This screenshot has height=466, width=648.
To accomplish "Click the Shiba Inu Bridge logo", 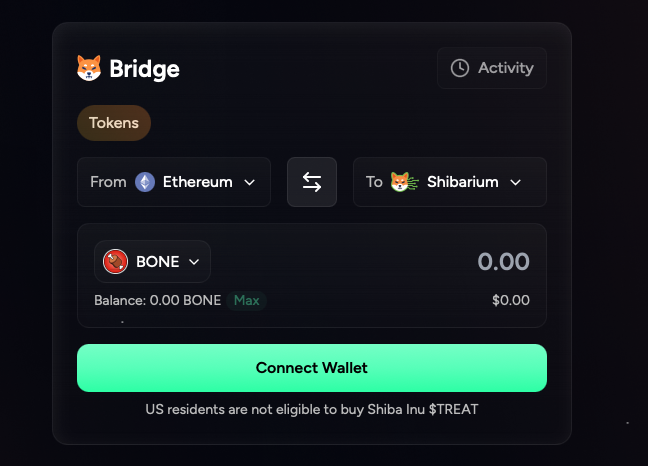I will coord(89,68).
